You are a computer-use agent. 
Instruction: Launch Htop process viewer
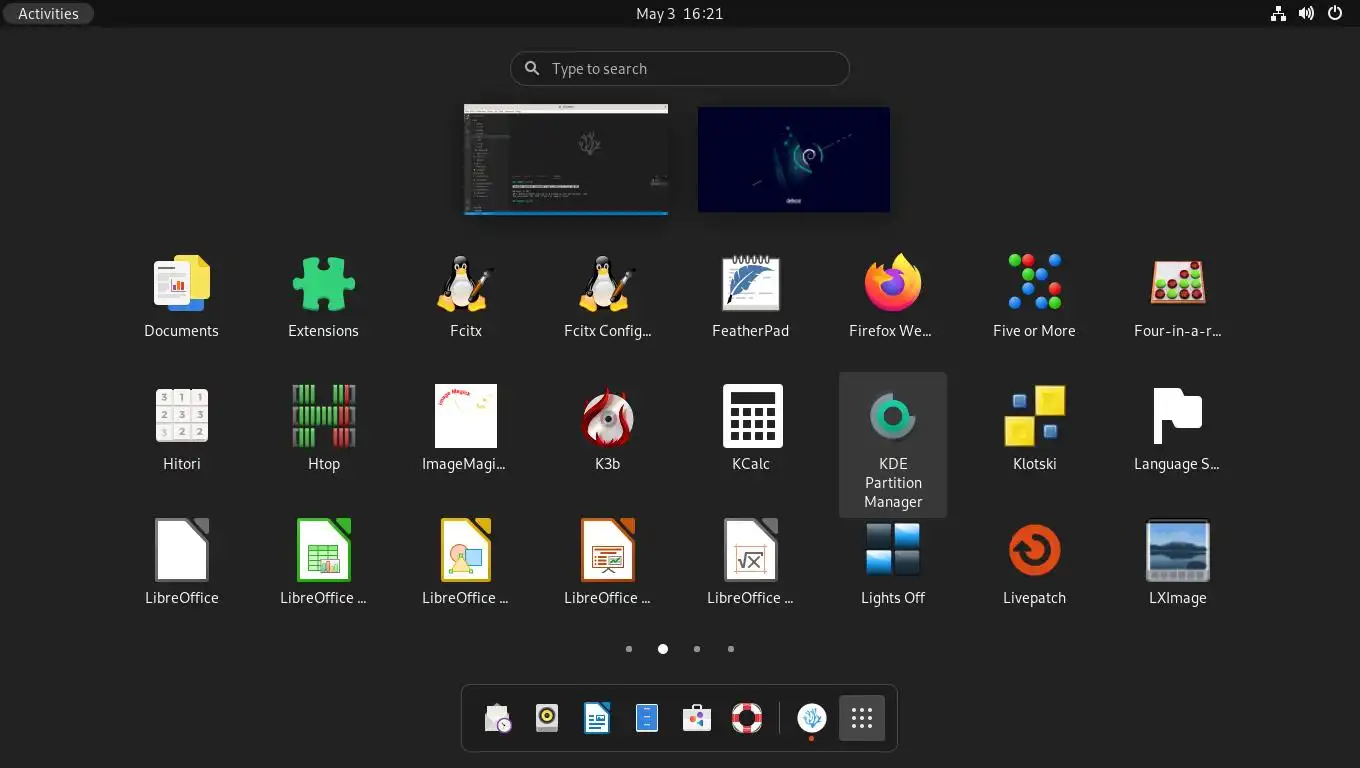tap(323, 428)
